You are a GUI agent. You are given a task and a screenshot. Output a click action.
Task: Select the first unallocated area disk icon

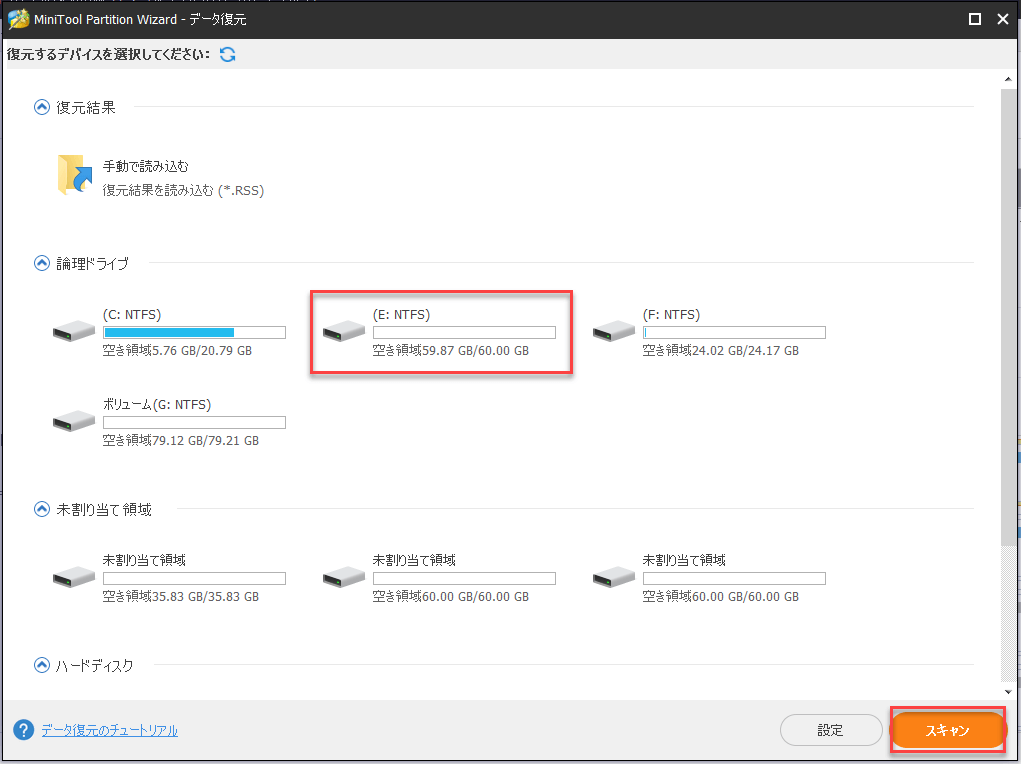(x=73, y=576)
